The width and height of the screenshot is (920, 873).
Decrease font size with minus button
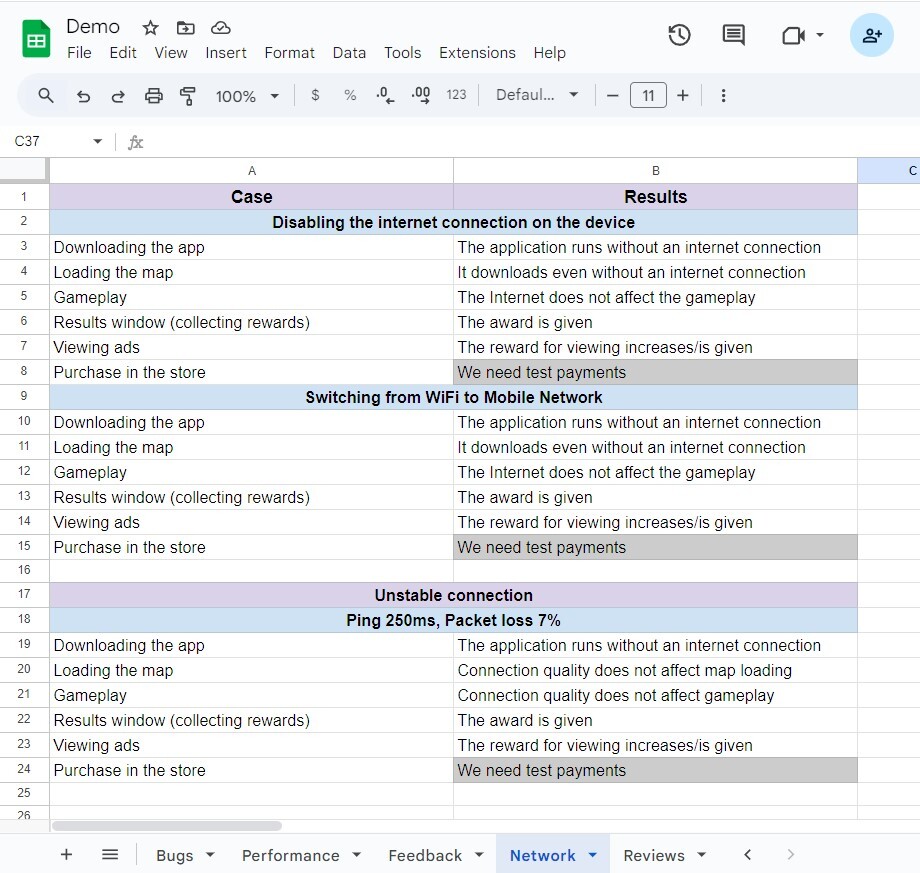pos(613,96)
